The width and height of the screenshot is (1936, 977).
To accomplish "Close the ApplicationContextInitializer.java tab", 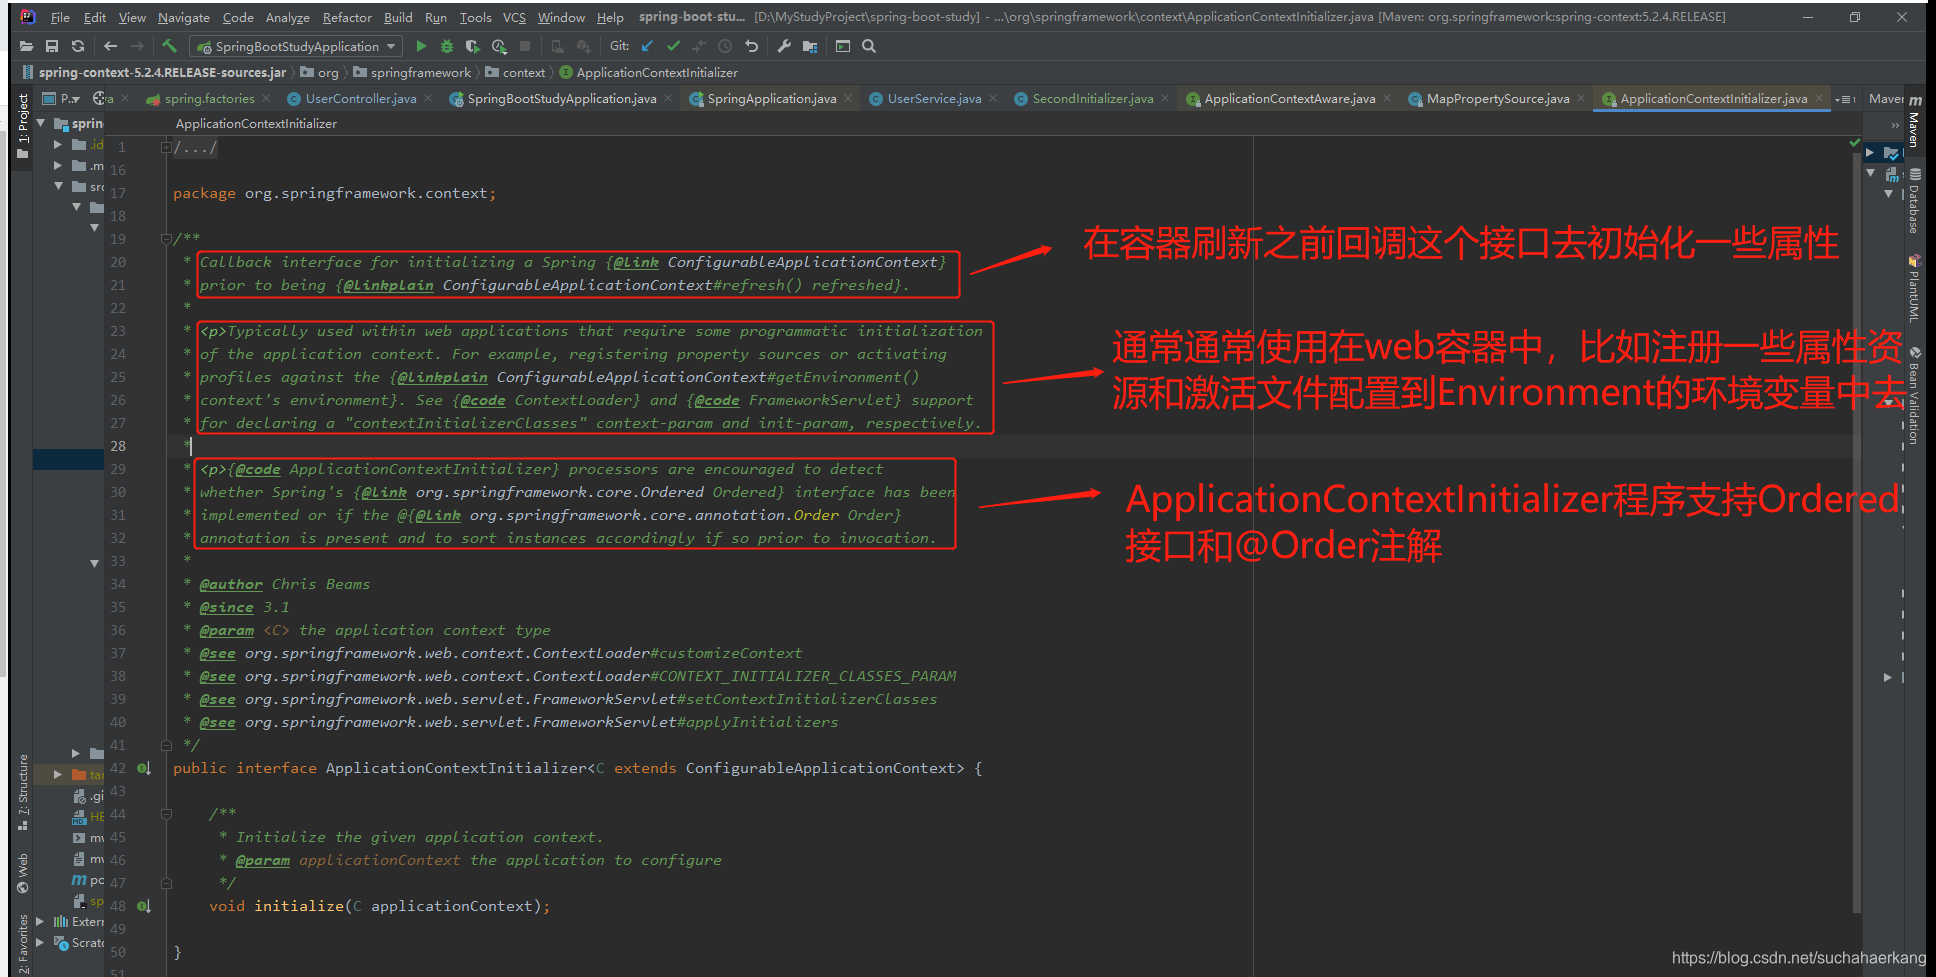I will click(1819, 98).
